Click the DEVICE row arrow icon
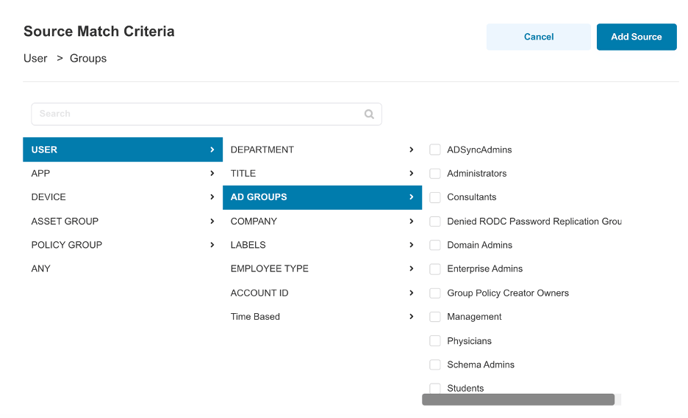Viewport: 688px width, 418px height. [212, 197]
